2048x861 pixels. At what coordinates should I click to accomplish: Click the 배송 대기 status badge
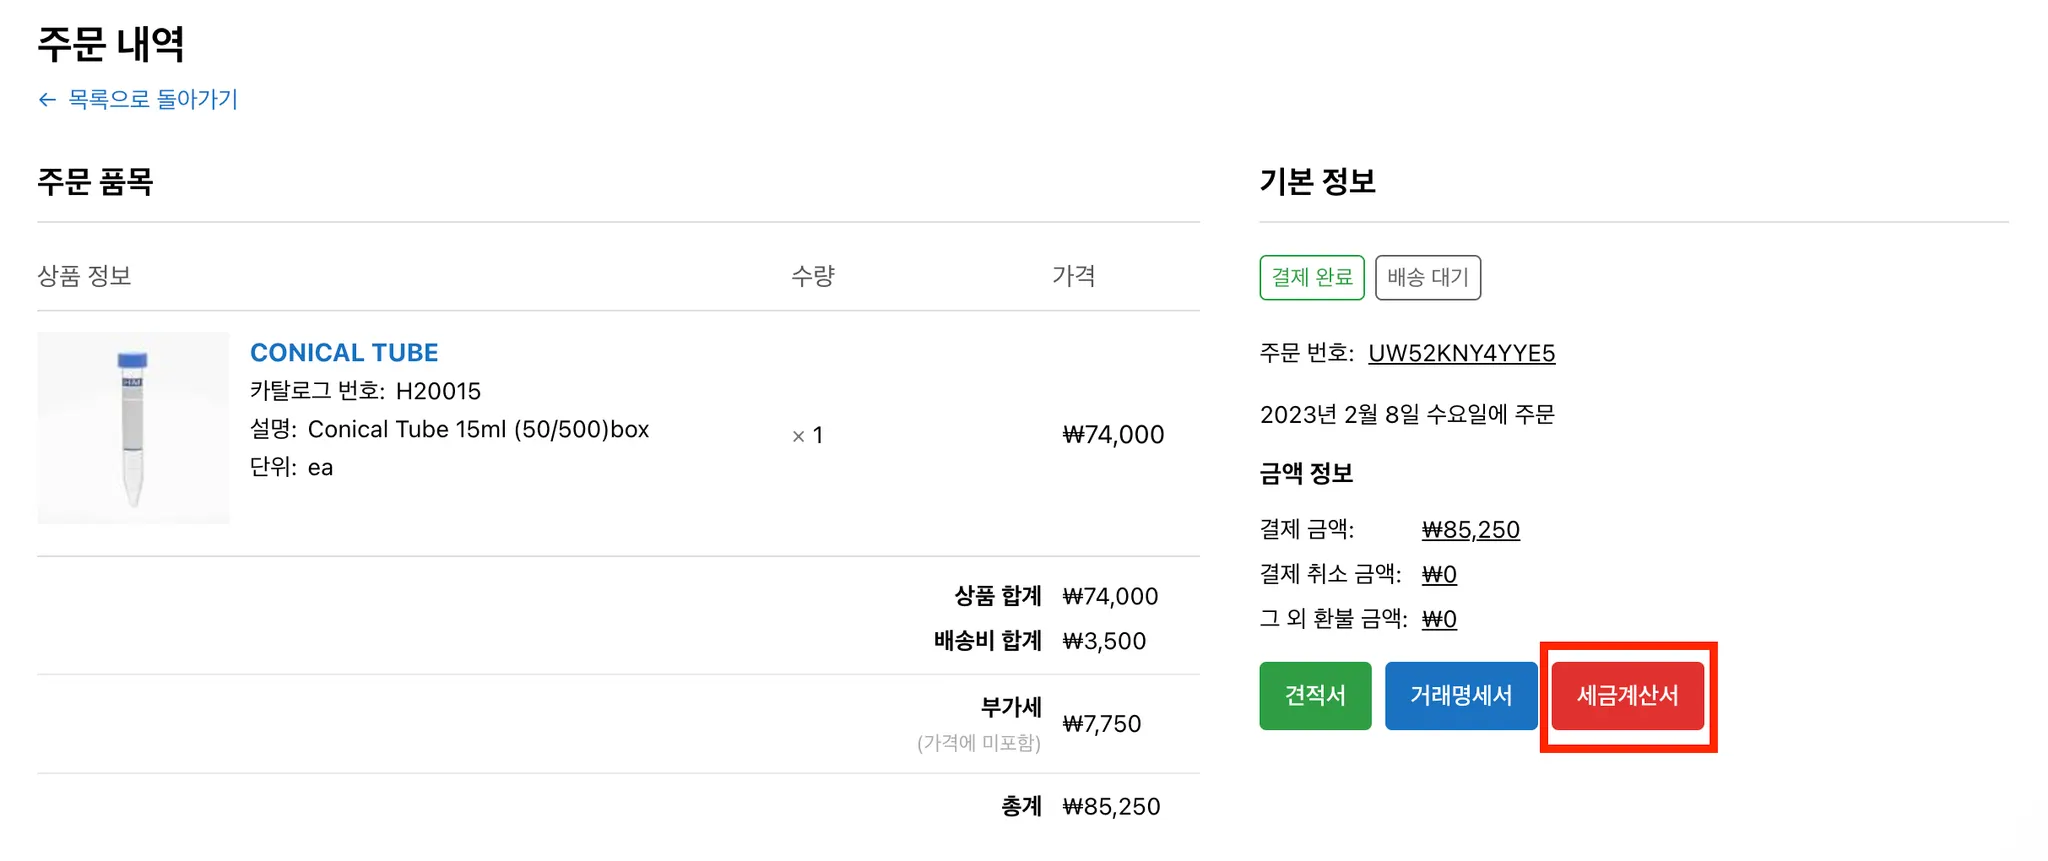(1427, 277)
